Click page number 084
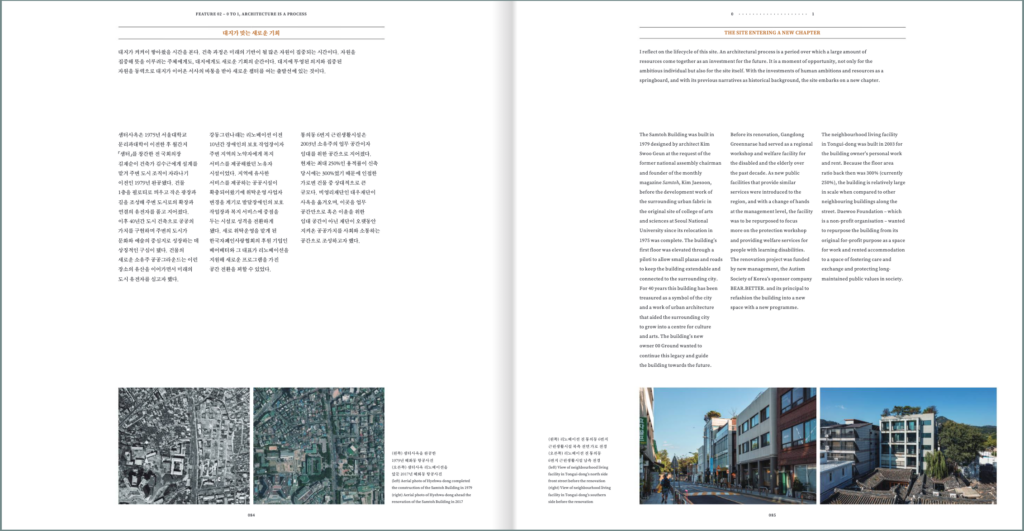Image resolution: width=1024 pixels, height=531 pixels. pos(251,515)
